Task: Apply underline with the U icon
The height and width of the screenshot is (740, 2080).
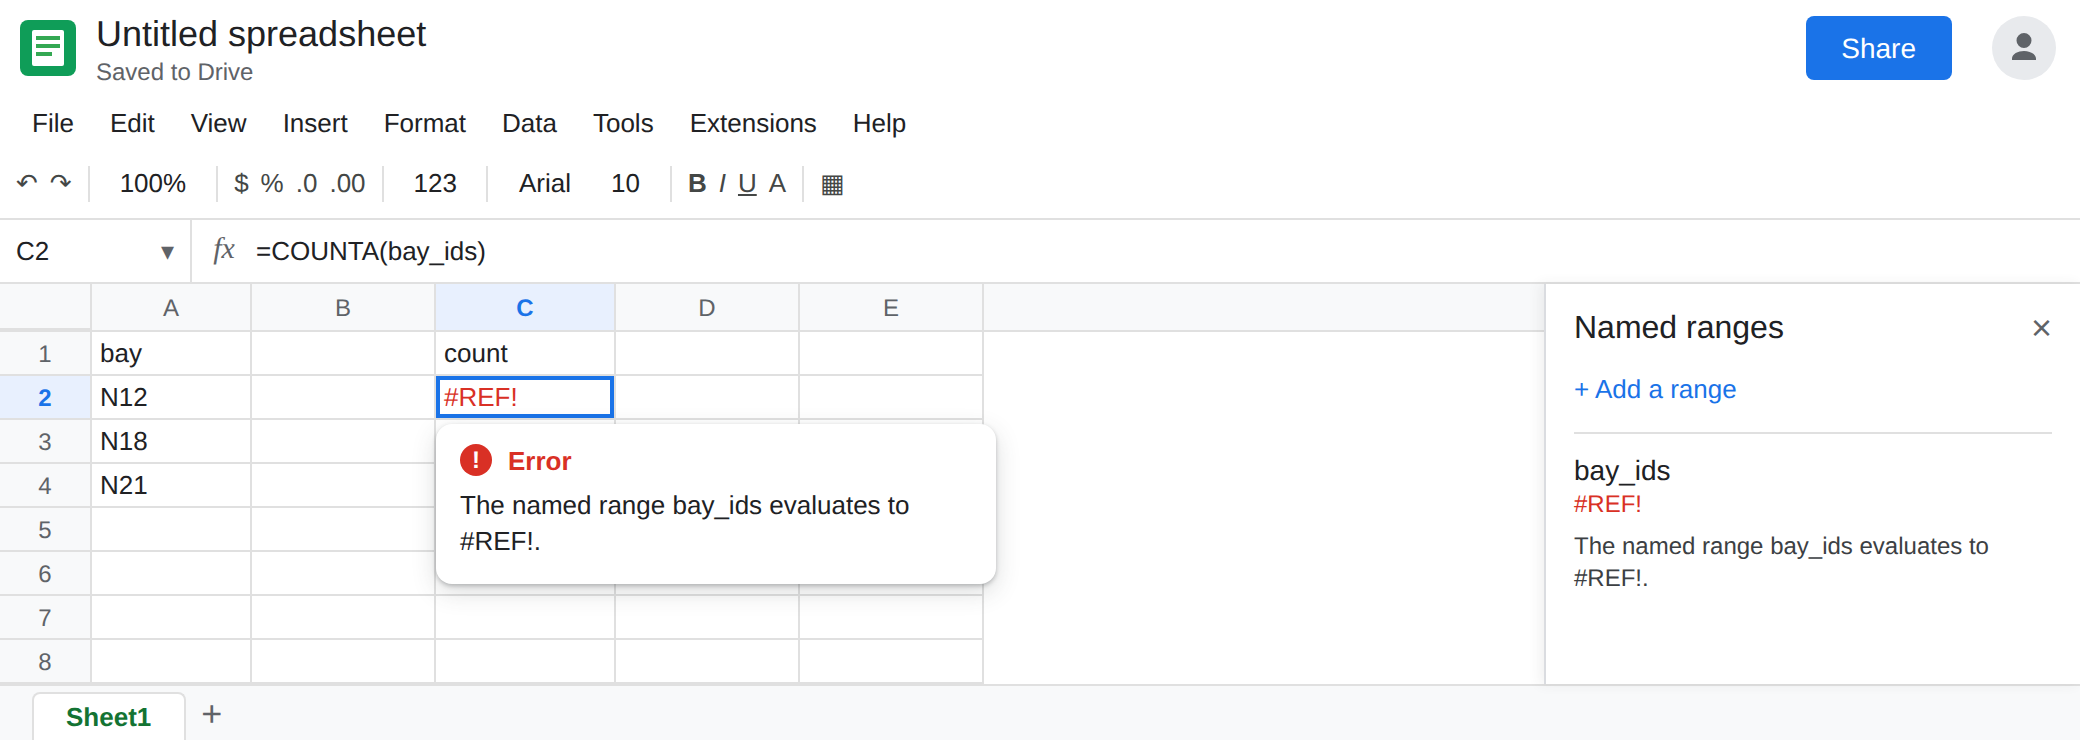Action: point(747,183)
